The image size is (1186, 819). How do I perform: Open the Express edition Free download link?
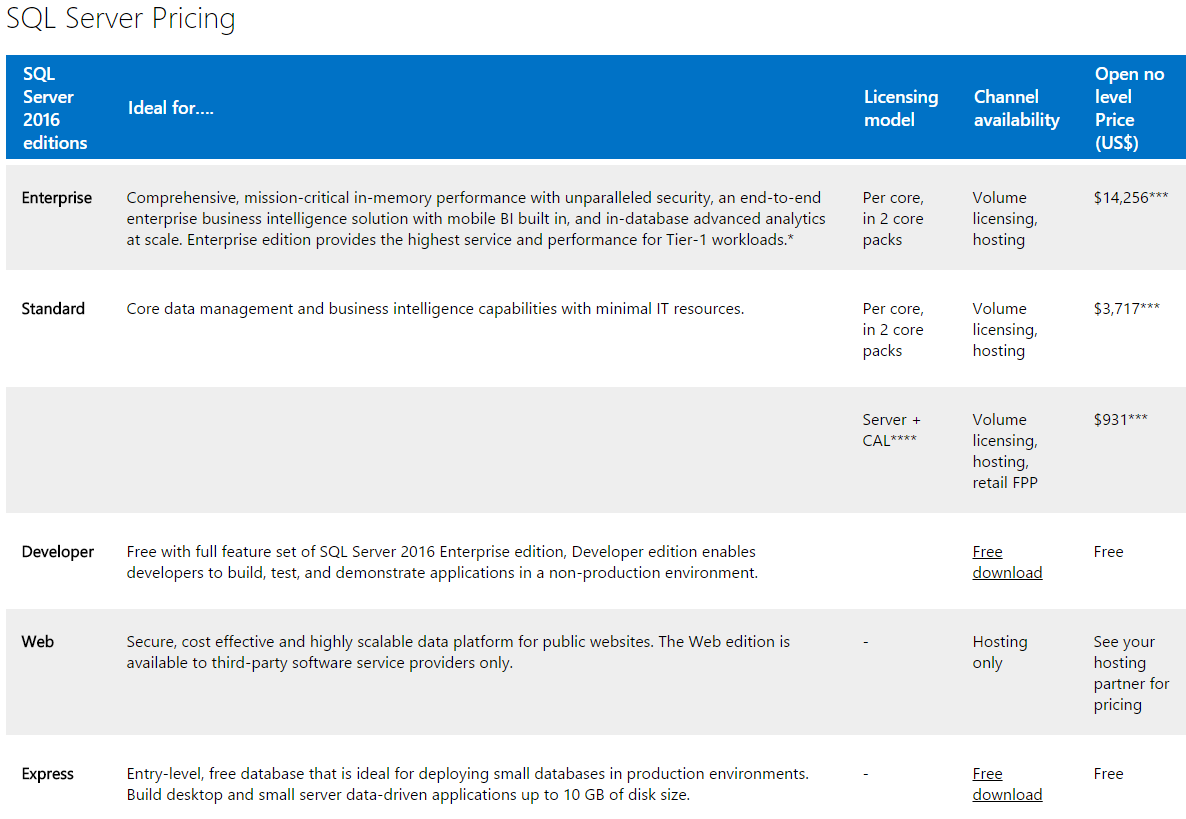click(1007, 784)
